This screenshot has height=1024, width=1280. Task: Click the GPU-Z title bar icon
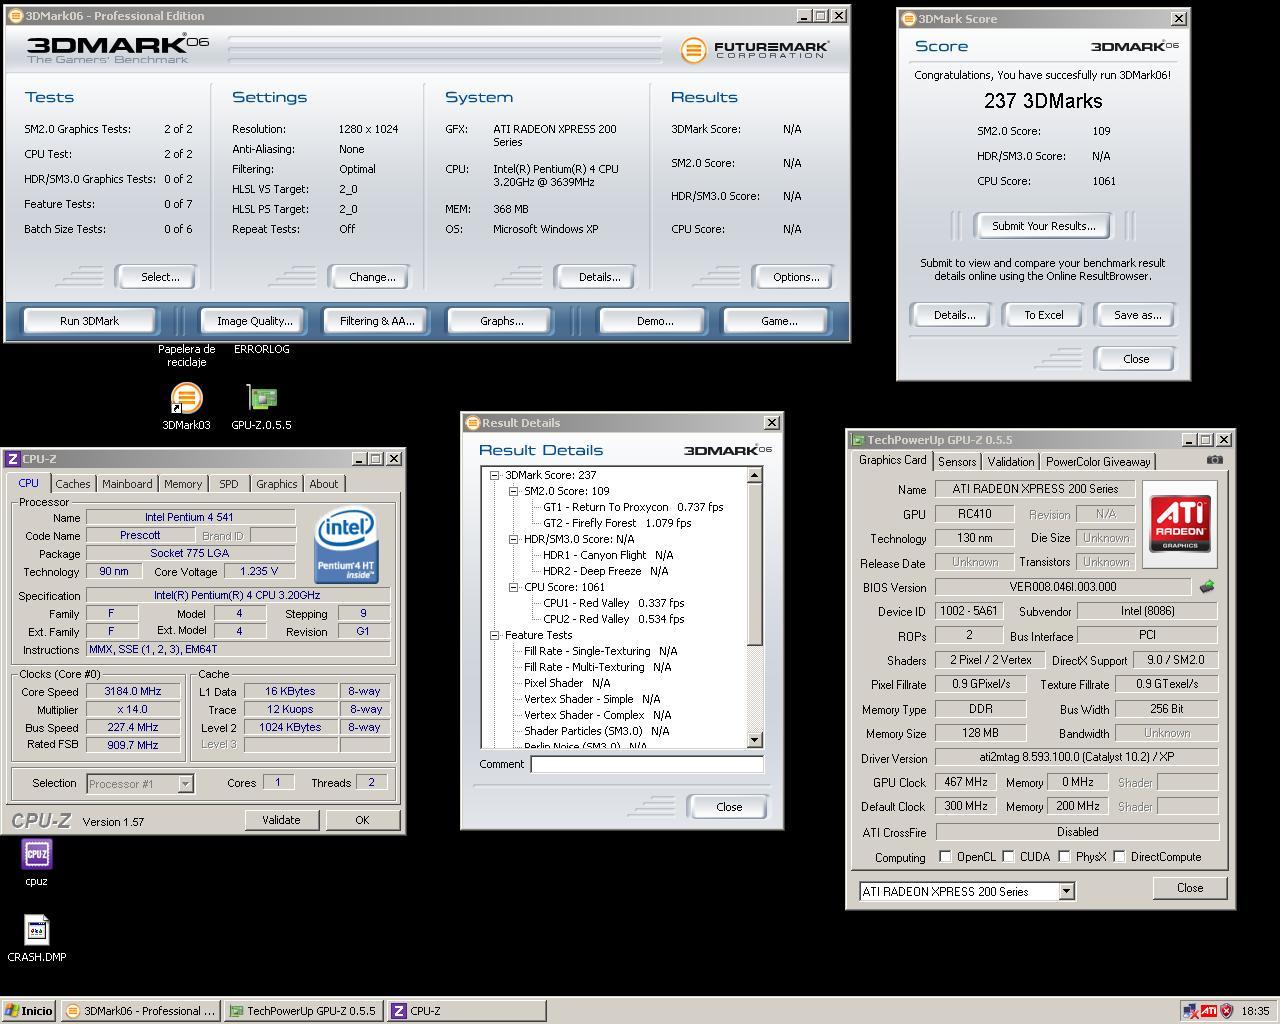coord(858,440)
